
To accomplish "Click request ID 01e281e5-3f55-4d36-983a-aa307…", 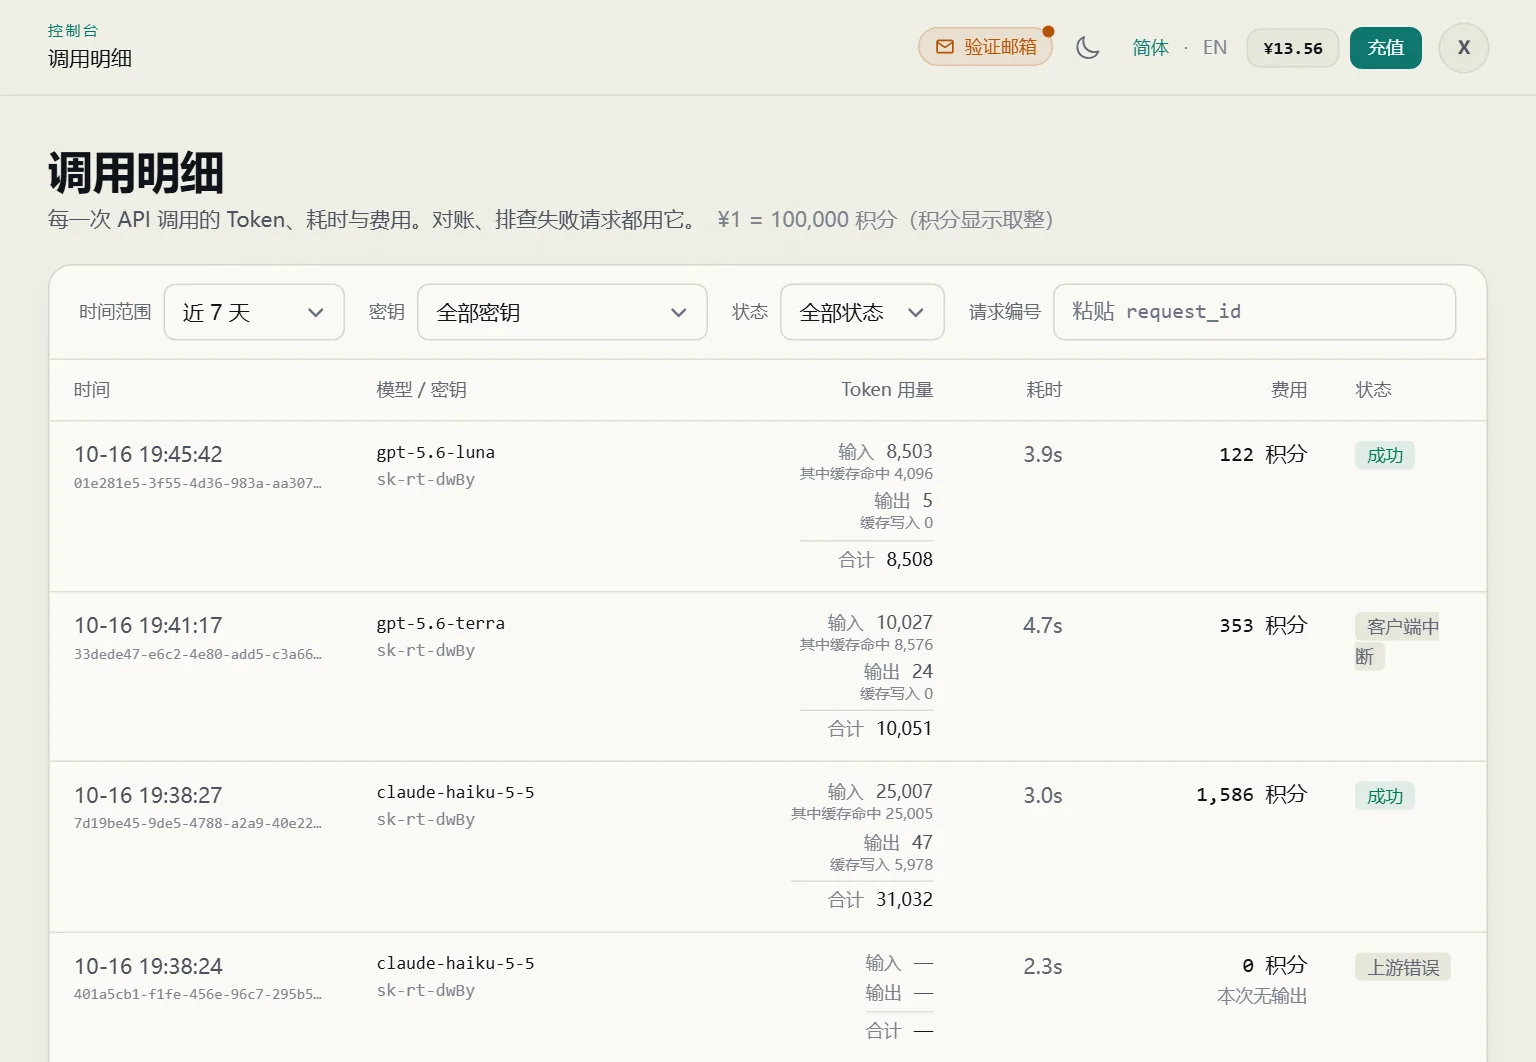I will (198, 483).
